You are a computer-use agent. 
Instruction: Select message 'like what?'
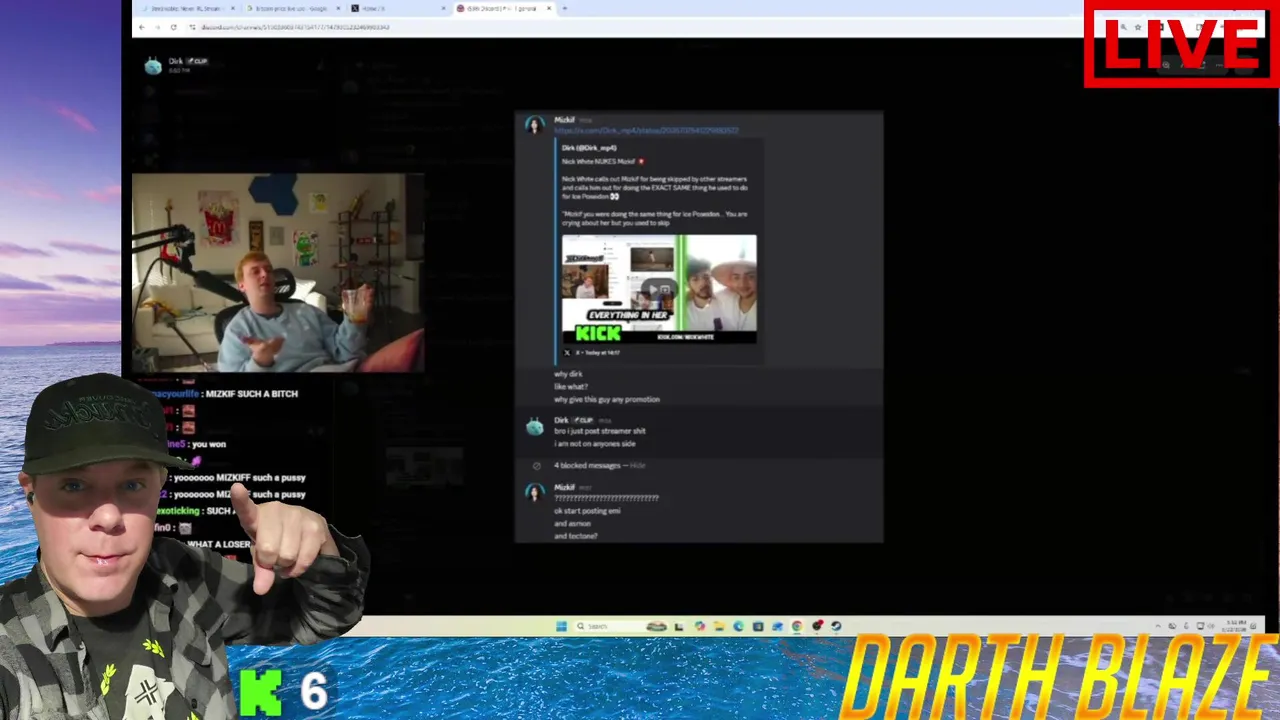571,386
